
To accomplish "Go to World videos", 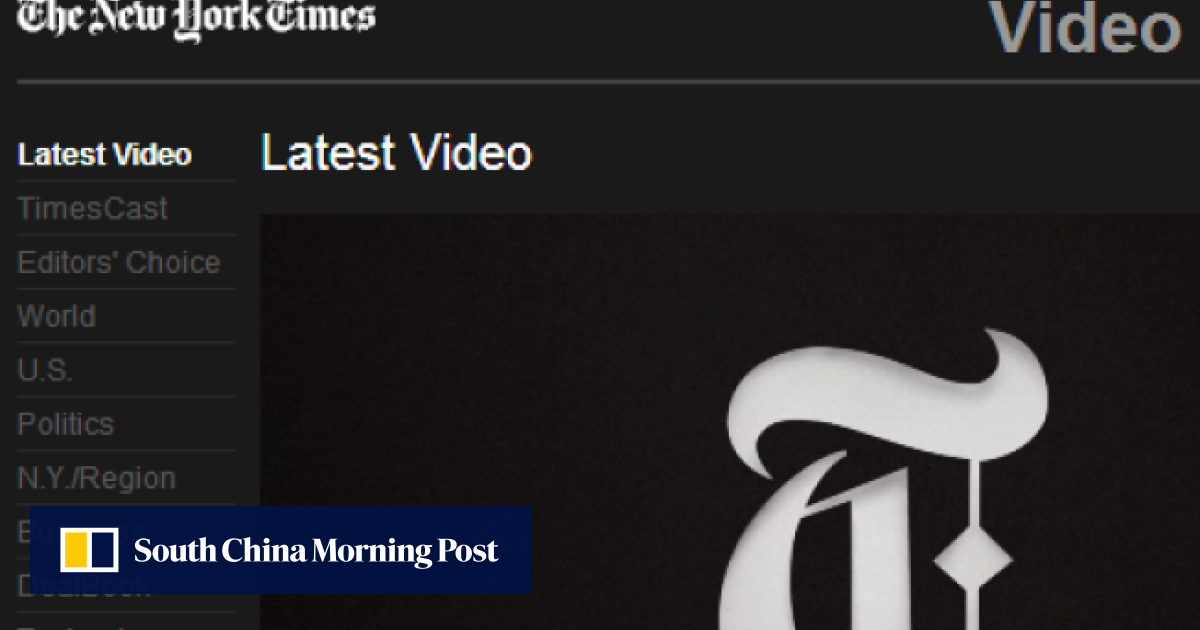I will click(x=57, y=317).
